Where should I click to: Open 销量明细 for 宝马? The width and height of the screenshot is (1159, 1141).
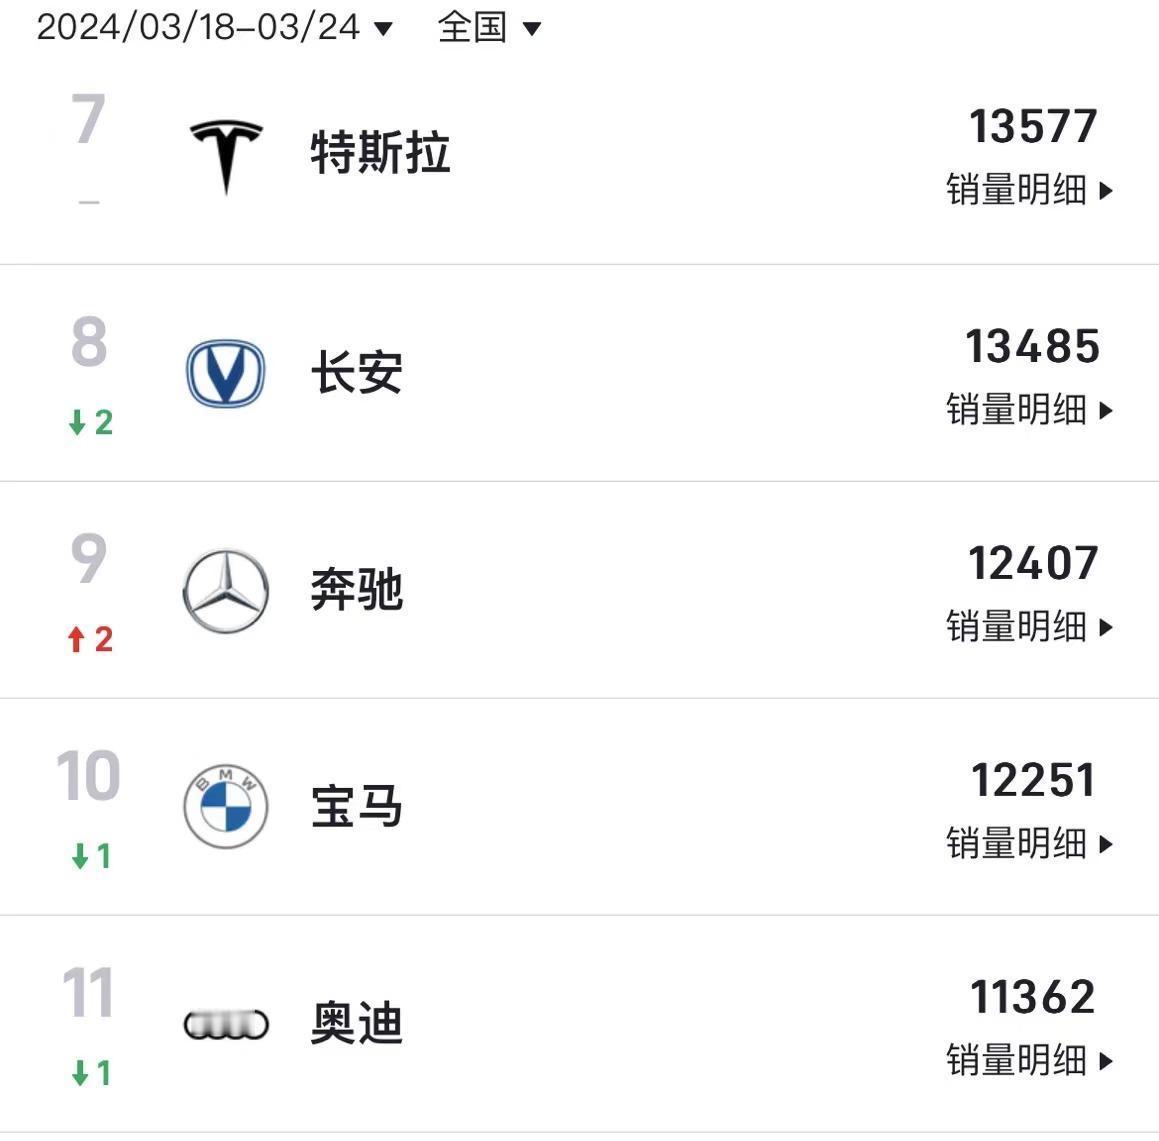tap(1030, 843)
